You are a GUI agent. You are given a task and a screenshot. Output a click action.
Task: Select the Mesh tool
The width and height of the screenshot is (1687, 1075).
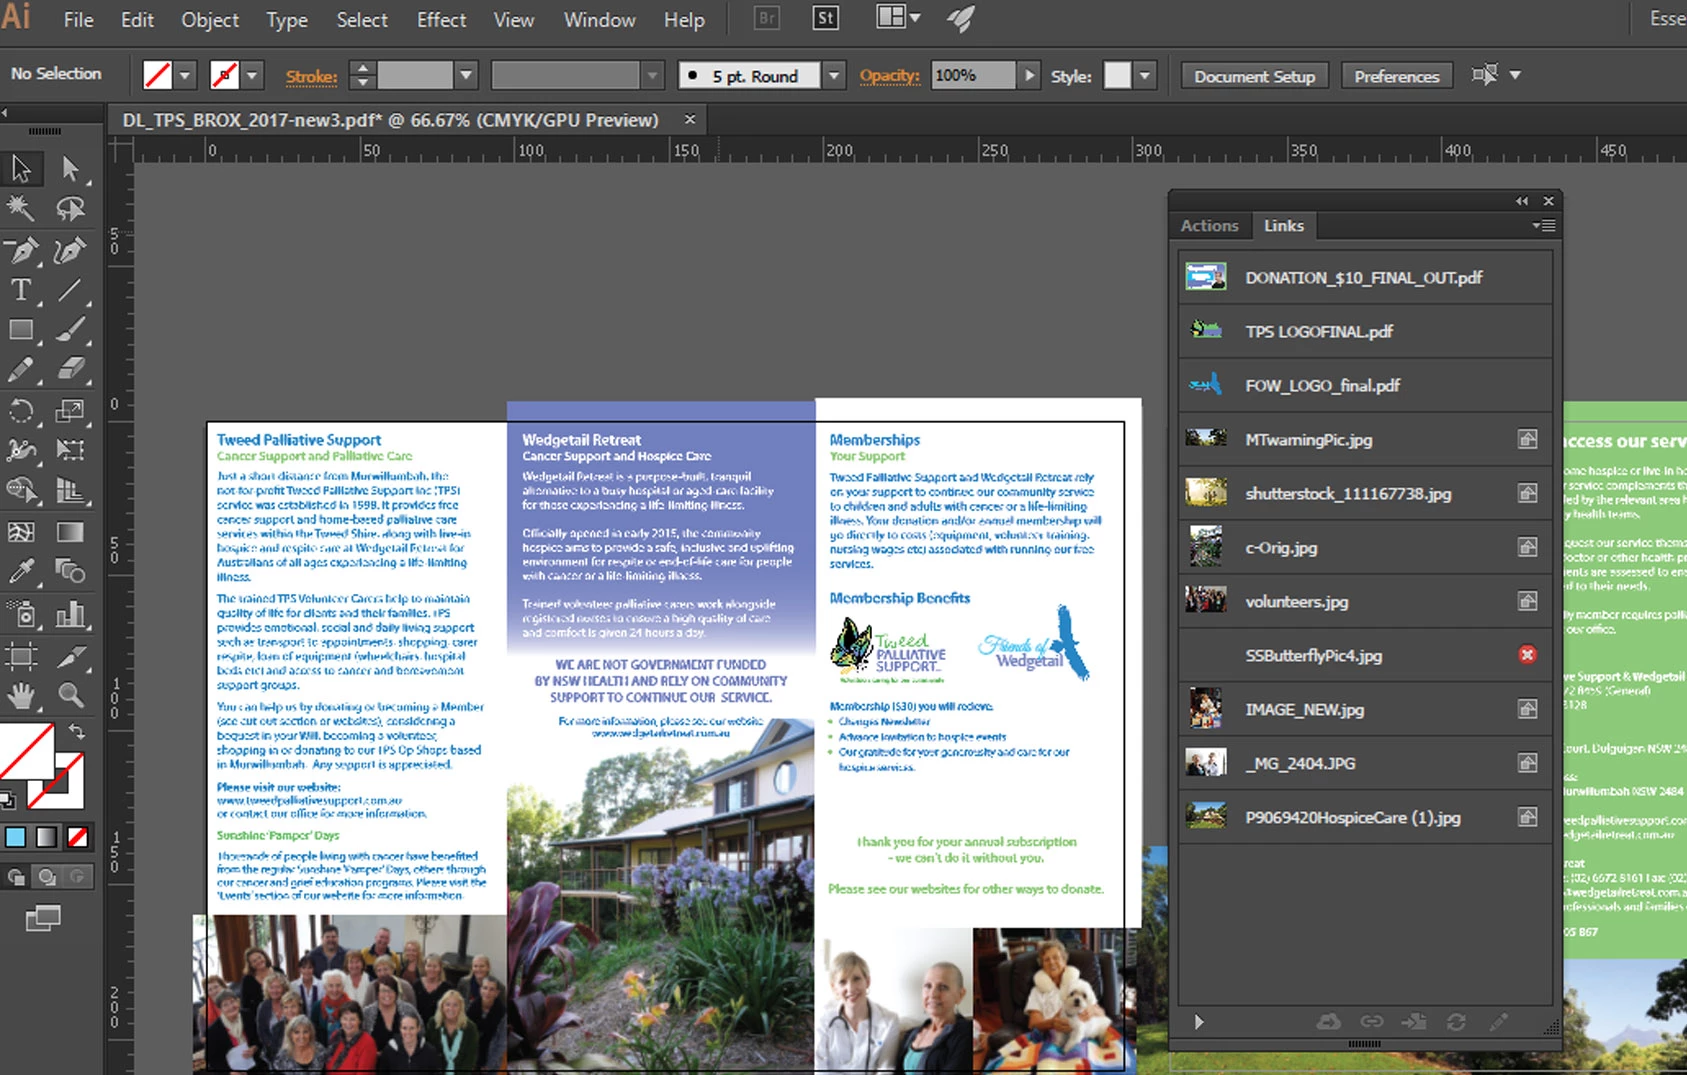(21, 532)
